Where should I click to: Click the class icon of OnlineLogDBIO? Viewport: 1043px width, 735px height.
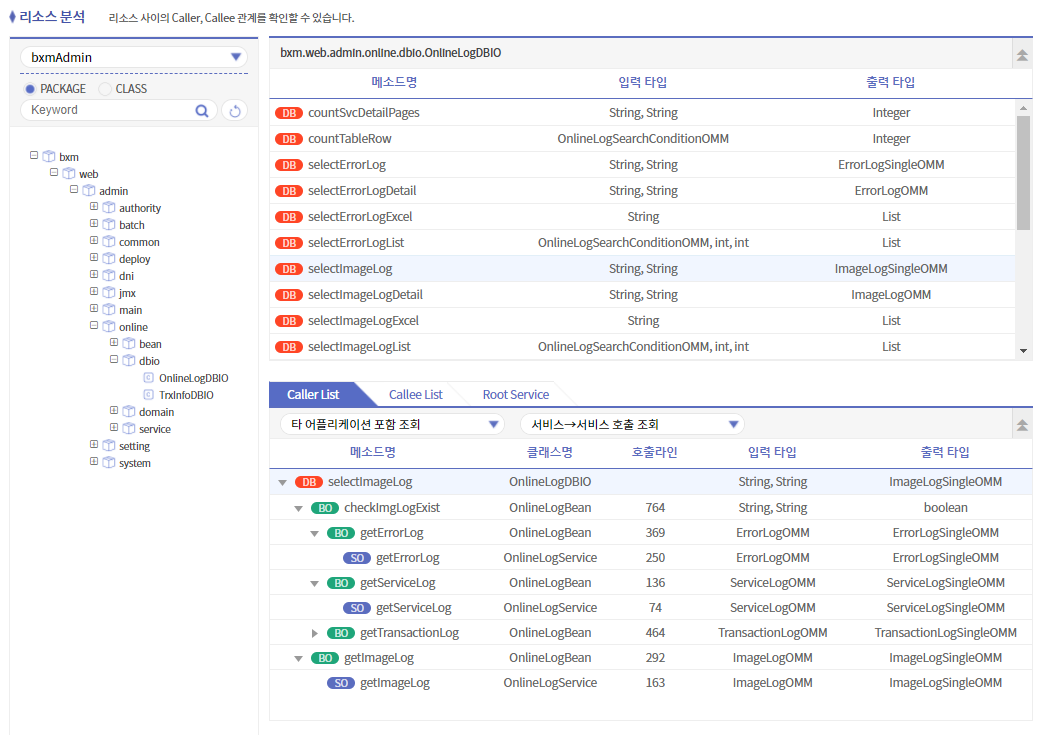148,378
